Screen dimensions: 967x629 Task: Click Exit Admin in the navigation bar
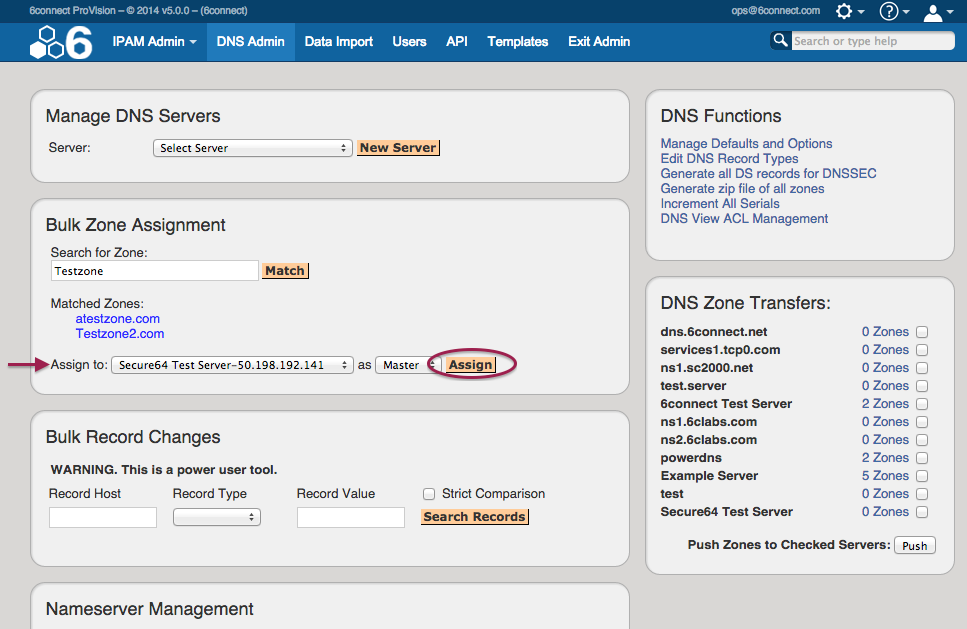point(599,41)
